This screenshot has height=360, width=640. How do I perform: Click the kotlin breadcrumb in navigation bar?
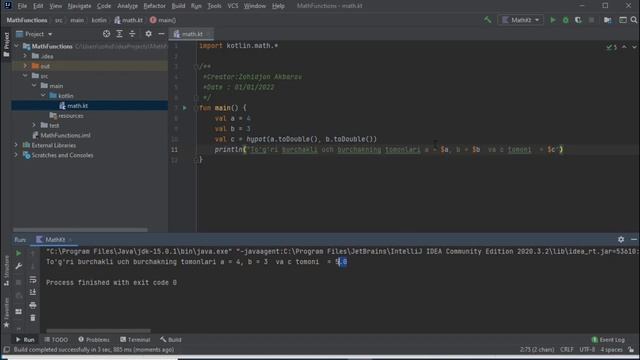coord(99,20)
